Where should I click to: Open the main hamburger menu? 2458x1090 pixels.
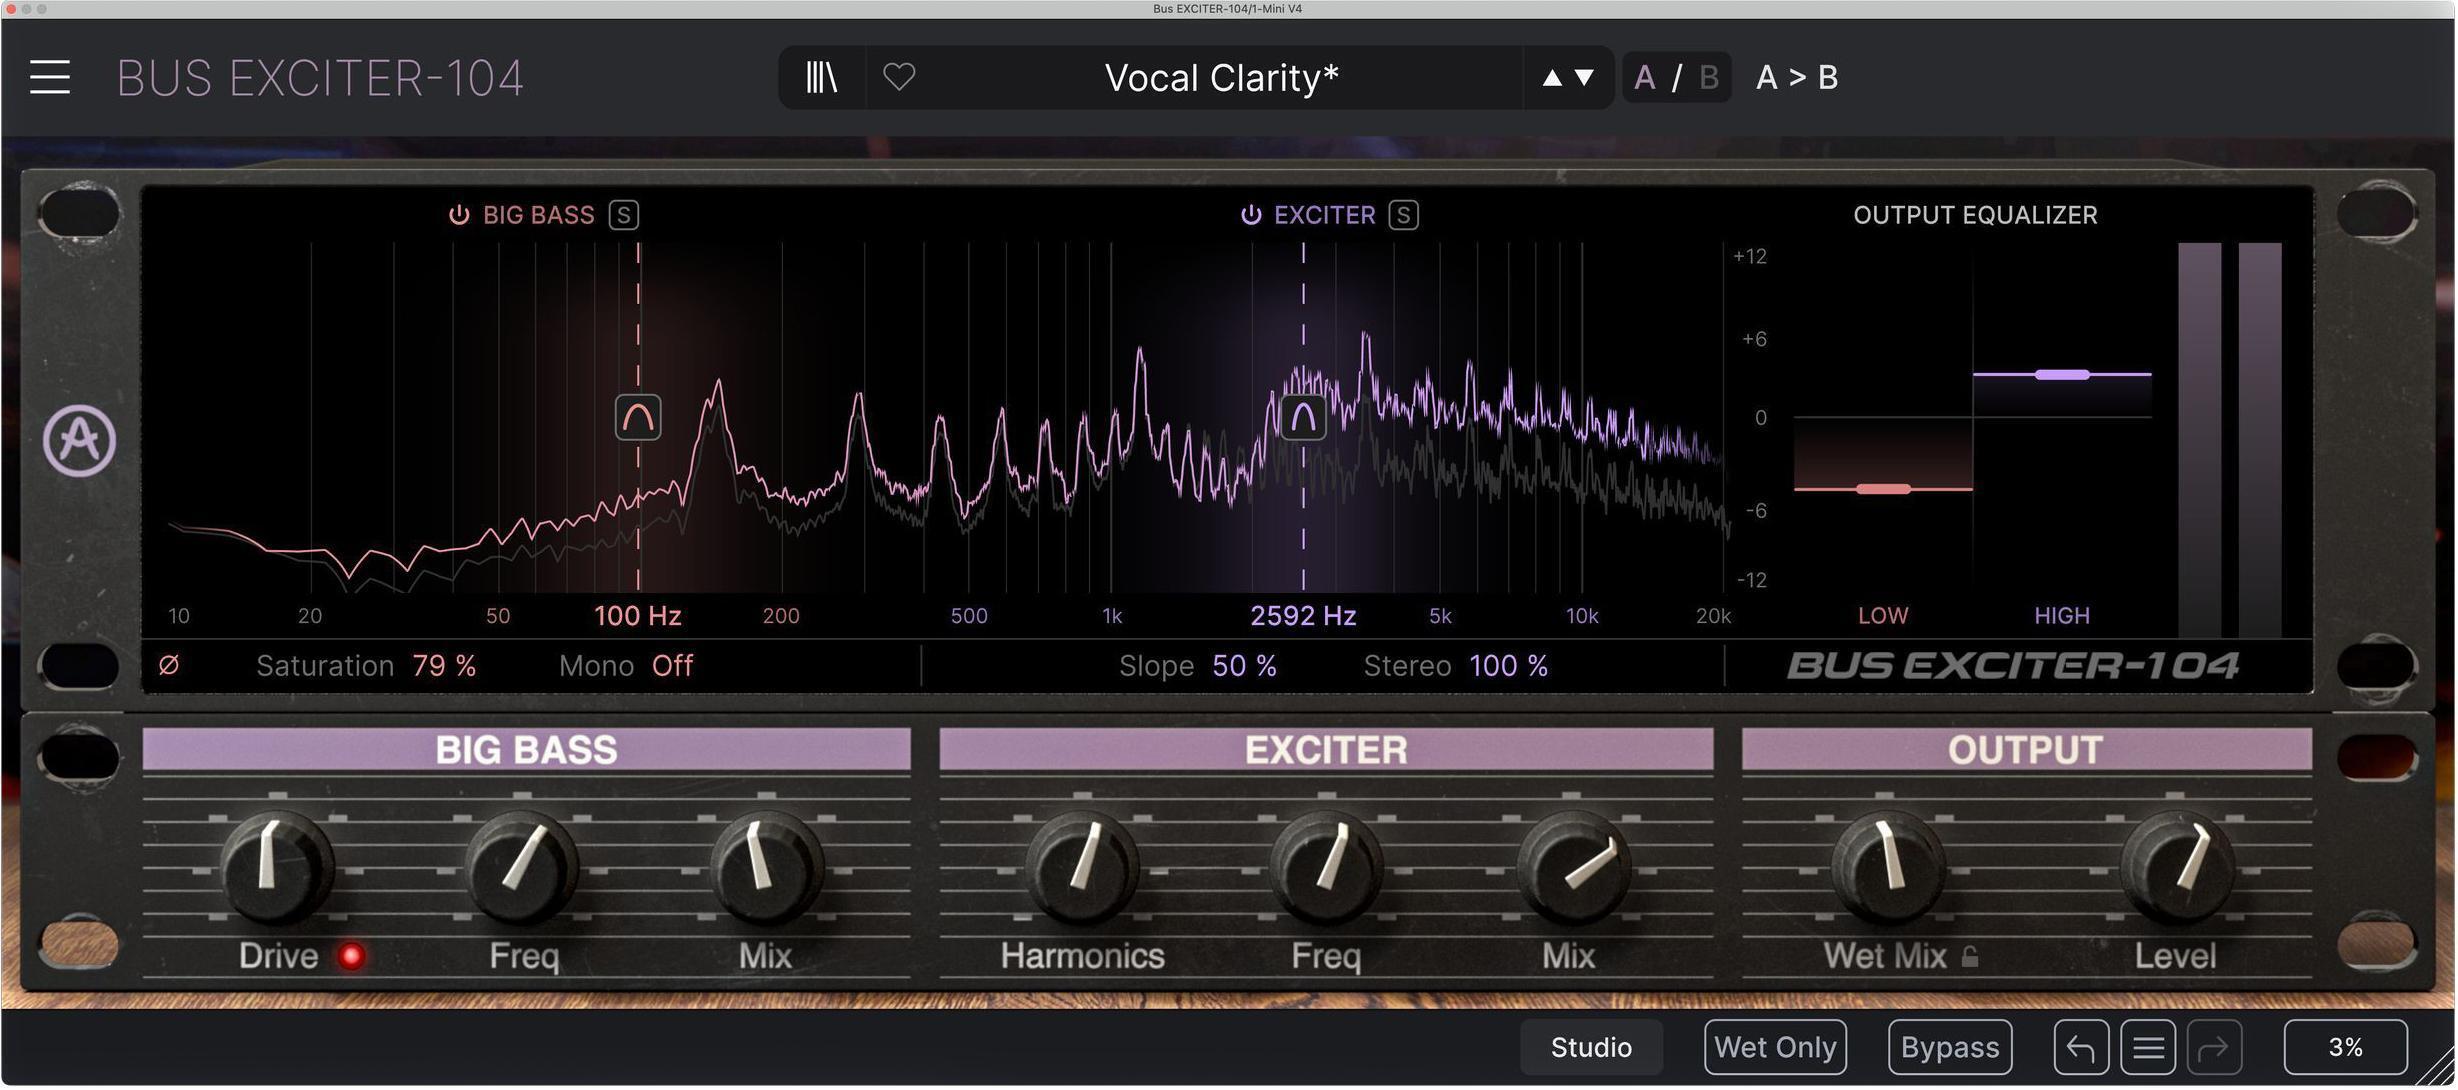pos(49,77)
